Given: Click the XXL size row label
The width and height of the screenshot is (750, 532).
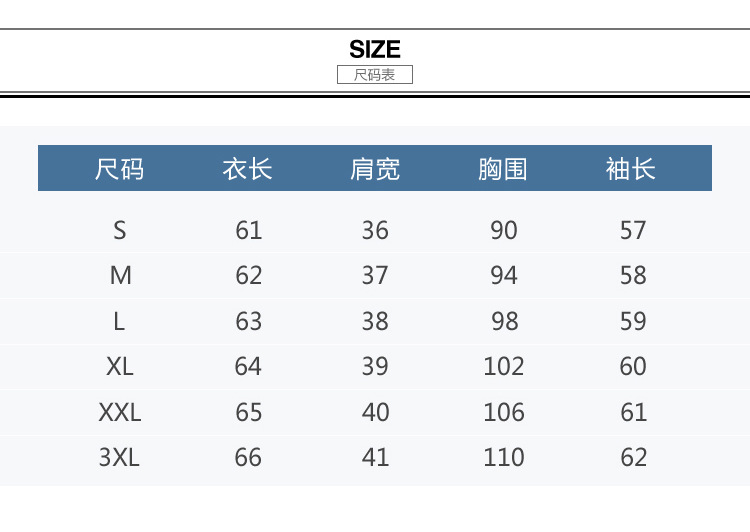Looking at the screenshot, I should (120, 412).
